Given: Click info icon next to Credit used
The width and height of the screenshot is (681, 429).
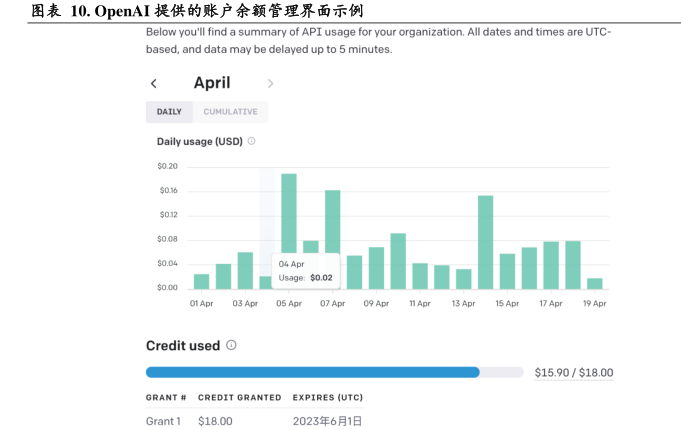Looking at the screenshot, I should (x=231, y=345).
